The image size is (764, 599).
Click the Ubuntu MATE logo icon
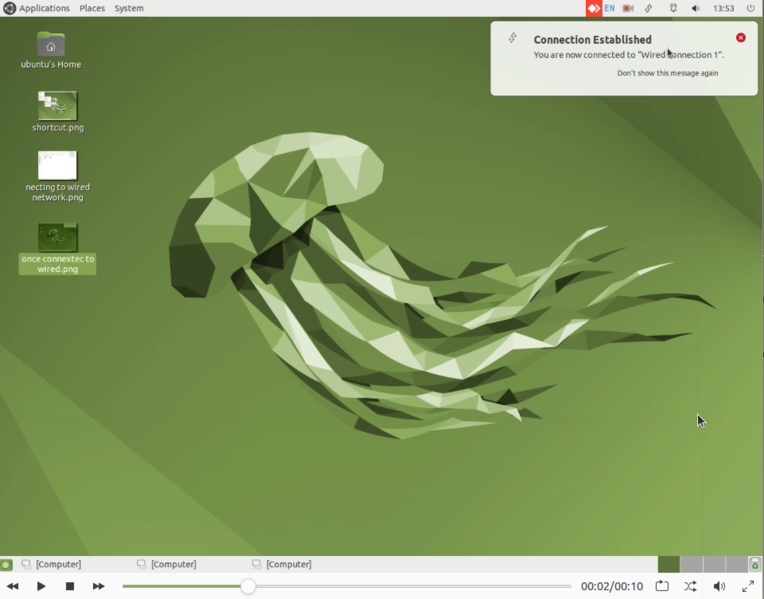tap(9, 8)
